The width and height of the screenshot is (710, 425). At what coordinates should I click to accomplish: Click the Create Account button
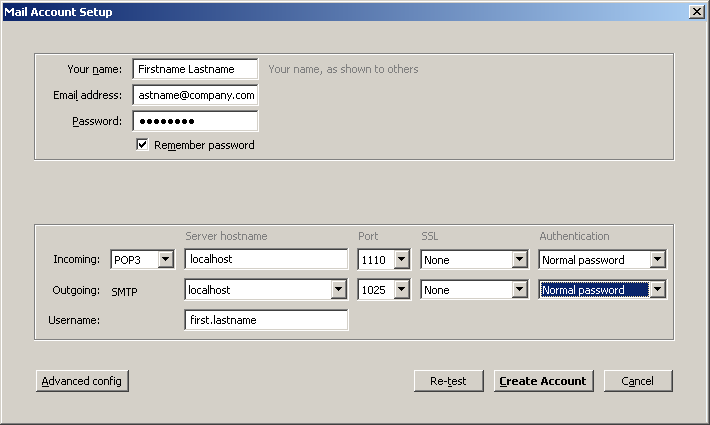(x=544, y=381)
